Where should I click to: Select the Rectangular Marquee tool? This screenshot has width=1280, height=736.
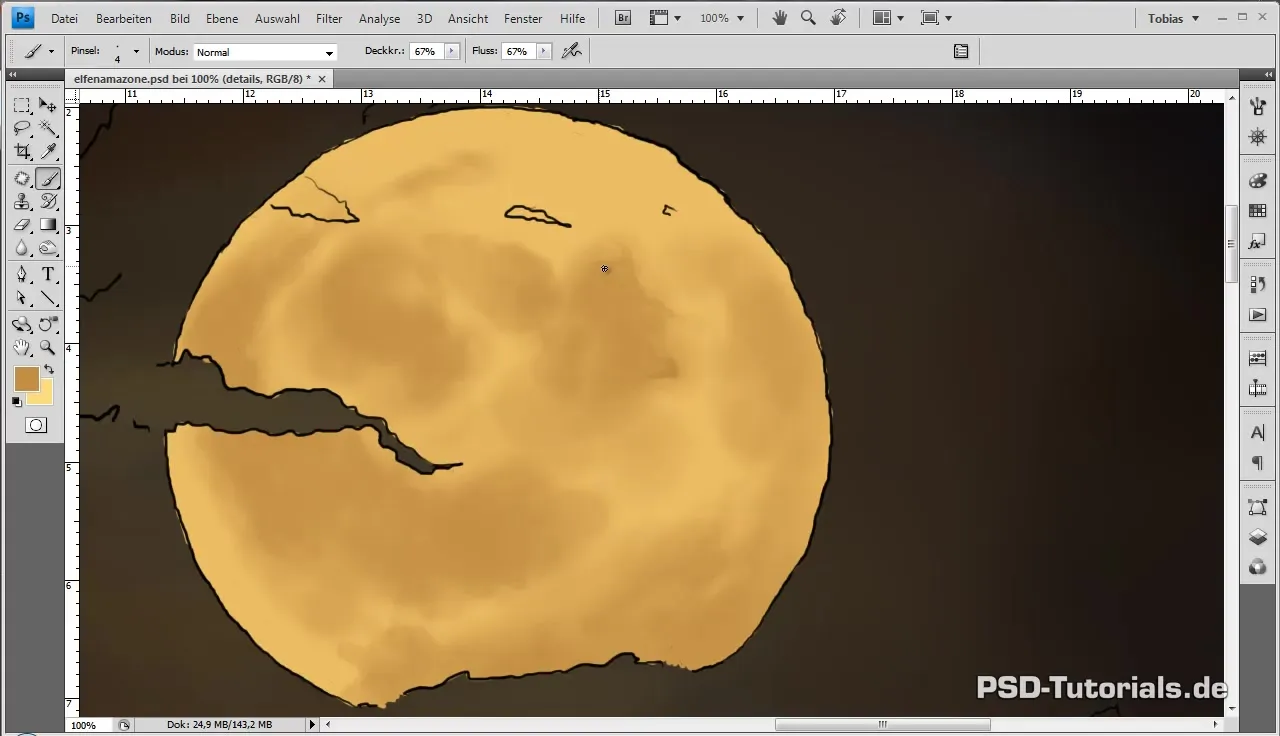click(x=22, y=105)
